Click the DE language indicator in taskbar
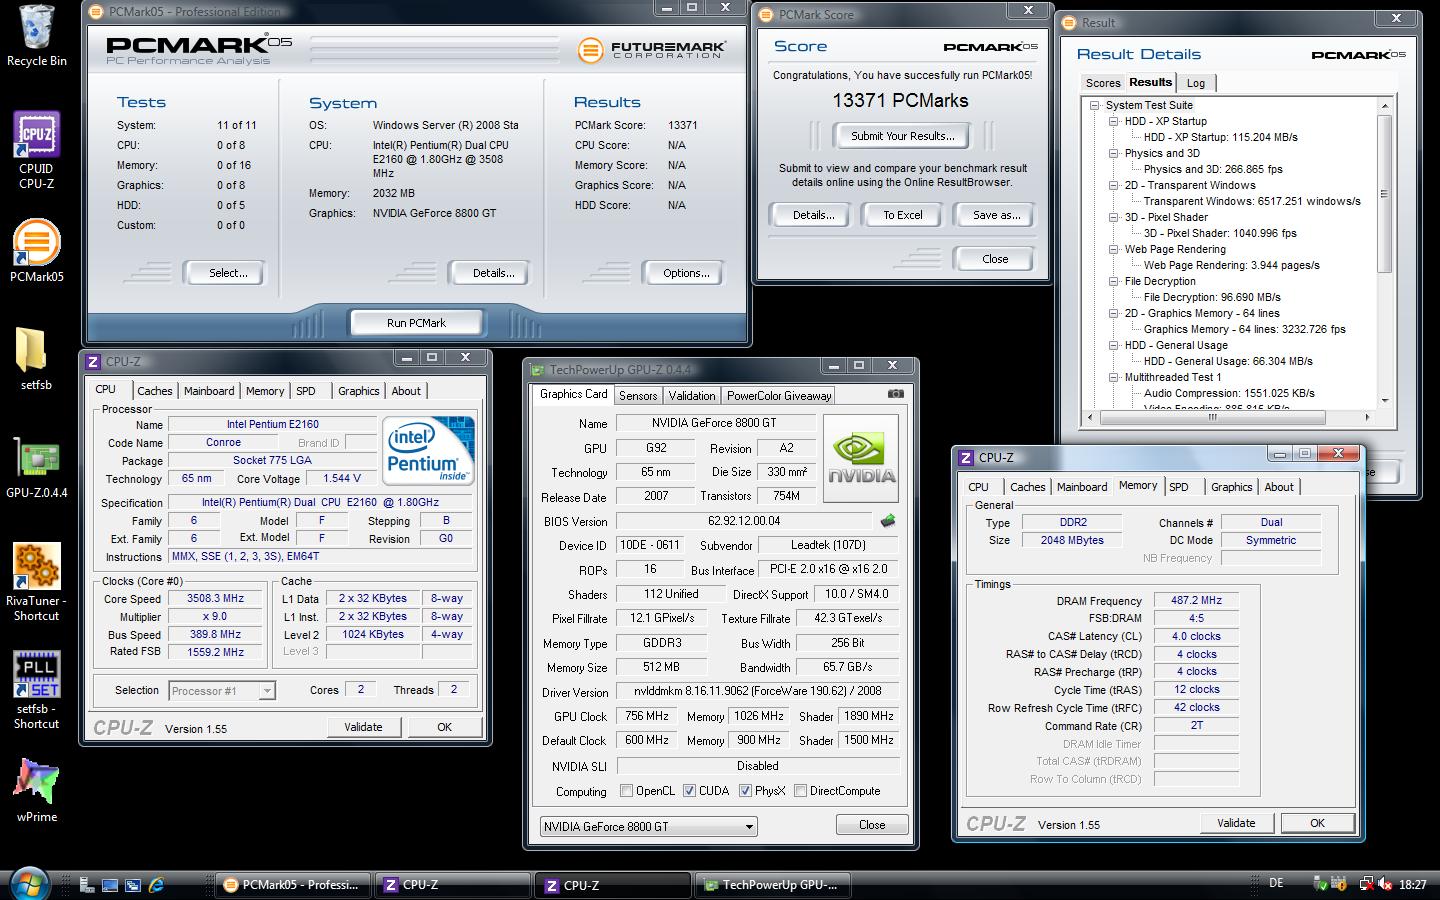Screen dimensions: 1440x900 tap(1276, 883)
